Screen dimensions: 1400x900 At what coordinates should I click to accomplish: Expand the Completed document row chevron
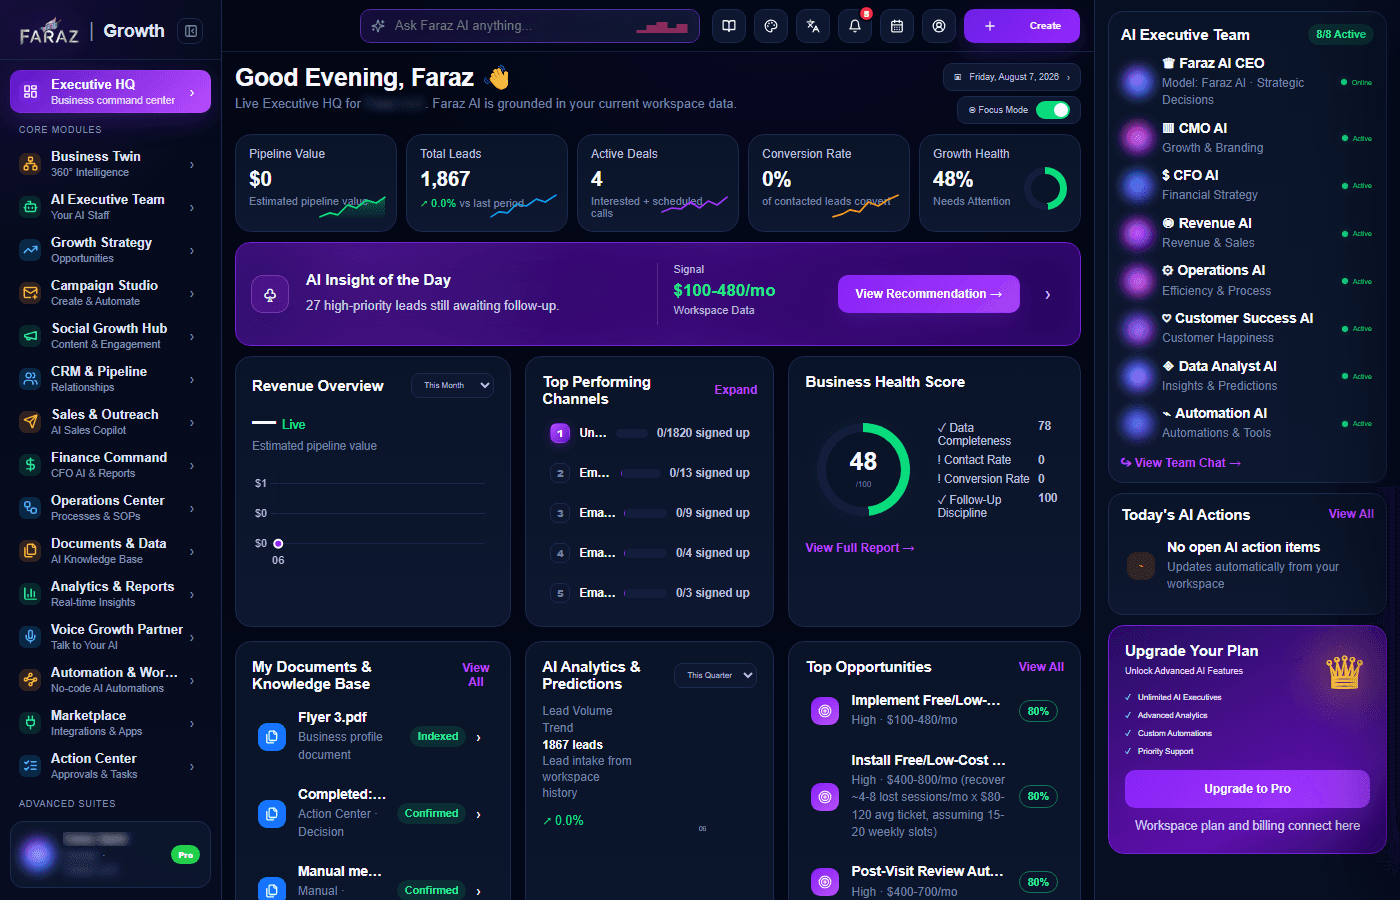479,814
